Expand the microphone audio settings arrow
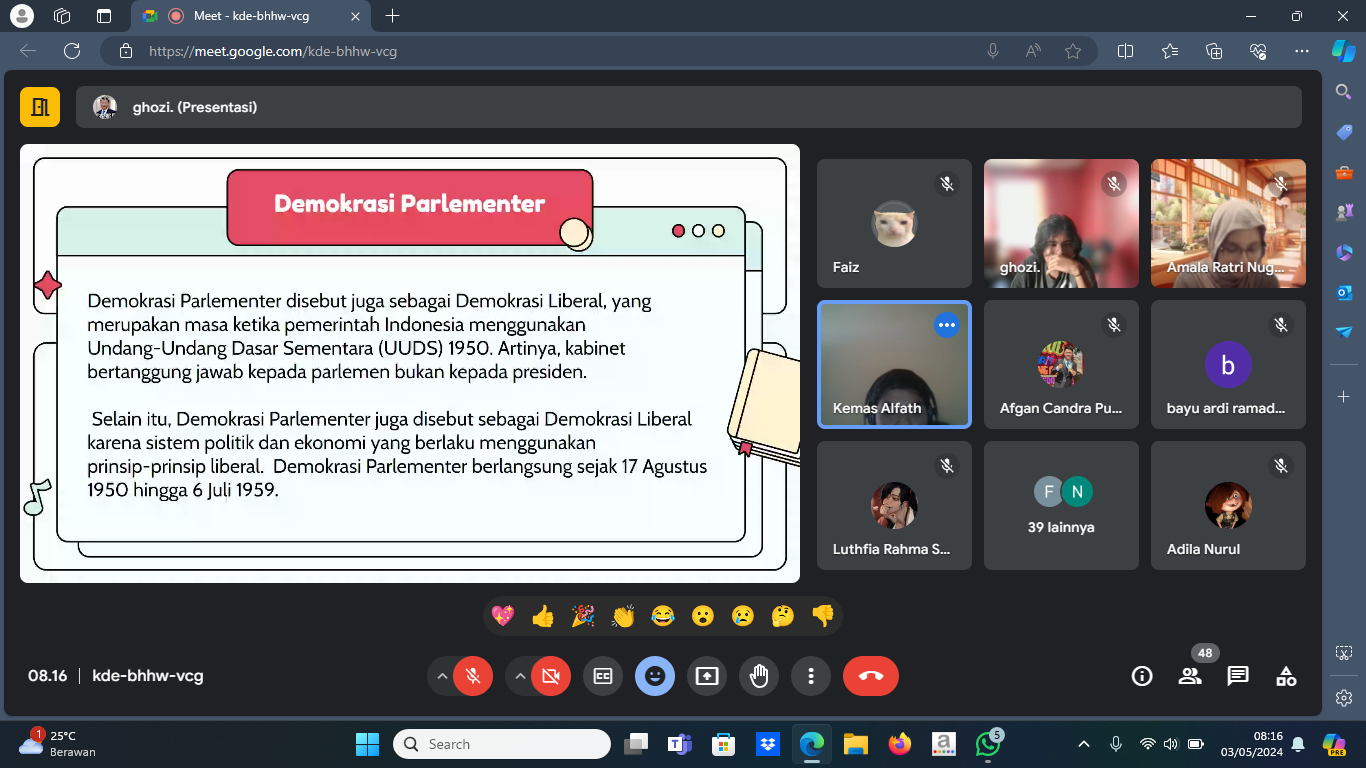This screenshot has width=1366, height=768. coord(441,676)
